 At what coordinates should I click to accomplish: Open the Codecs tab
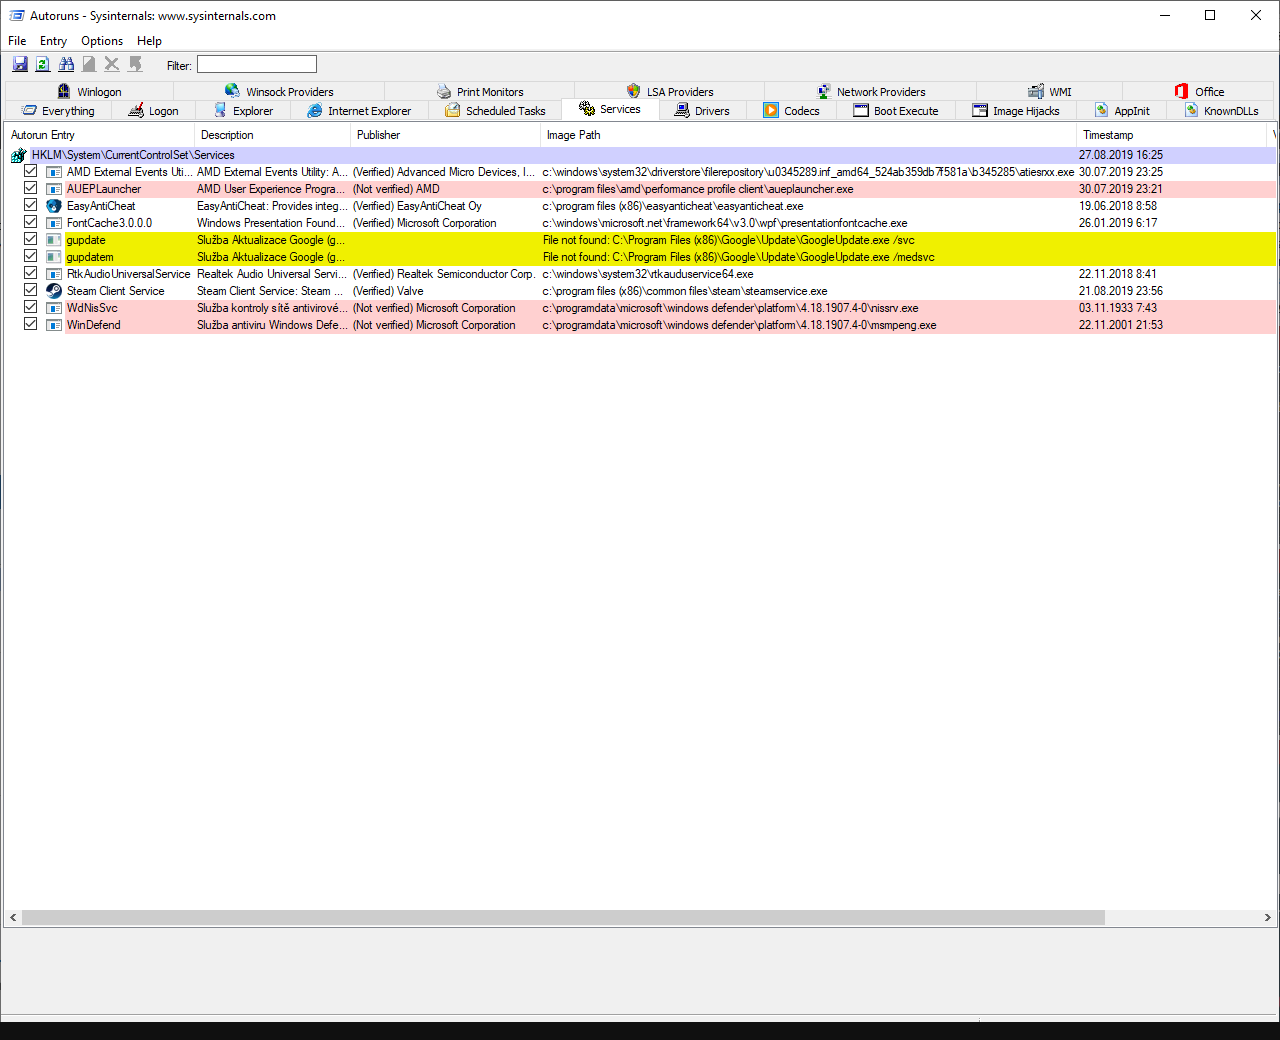[x=791, y=111]
